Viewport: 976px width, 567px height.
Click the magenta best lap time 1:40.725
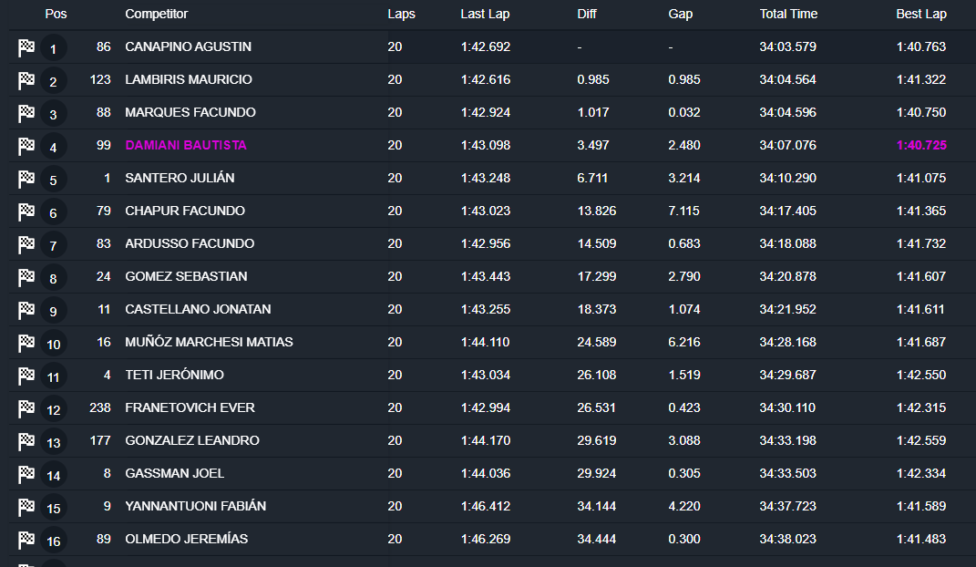pos(921,145)
